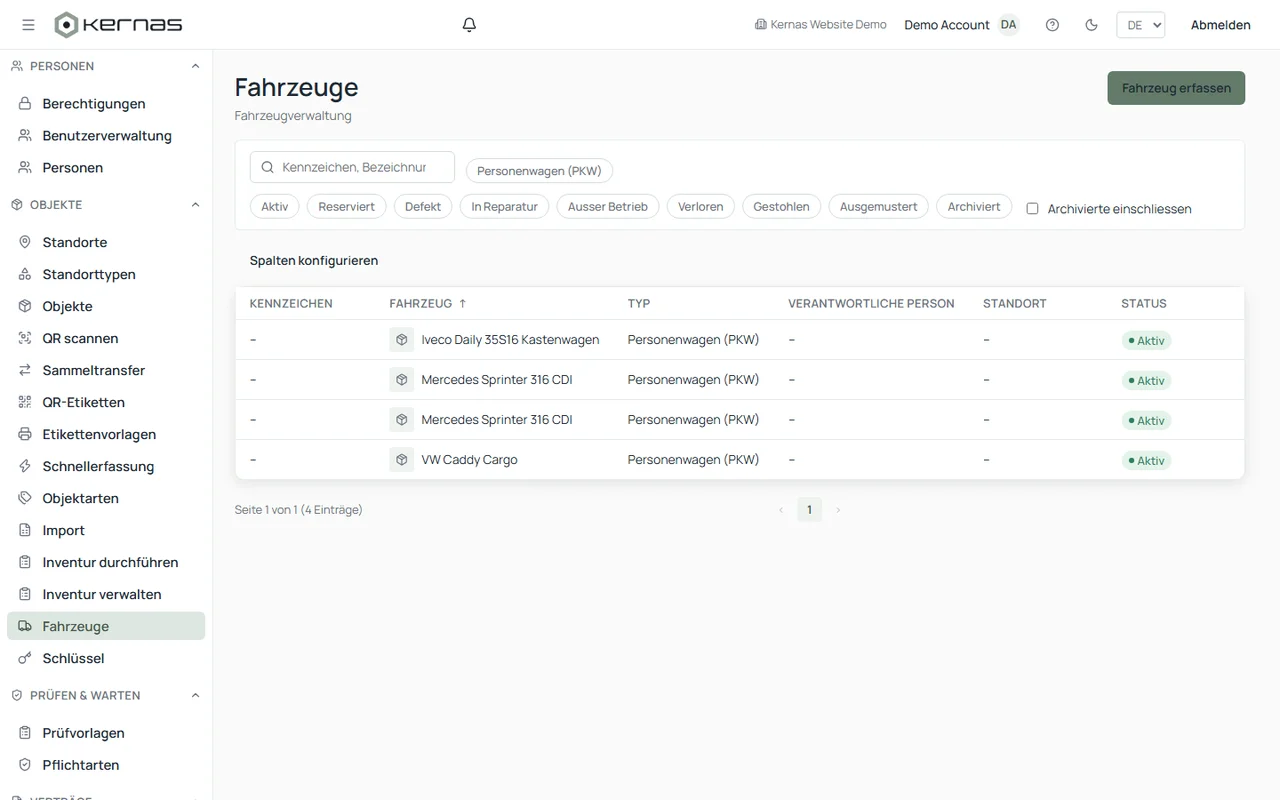The image size is (1280, 800).
Task: Click Aktiv badge in VW Caddy row
Action: pos(1146,461)
